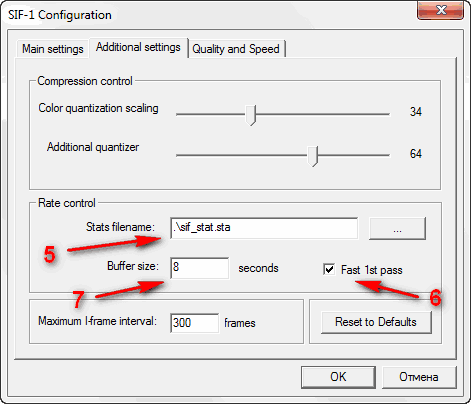The image size is (471, 404).
Task: Click Reset to Defaults button
Action: point(376,322)
